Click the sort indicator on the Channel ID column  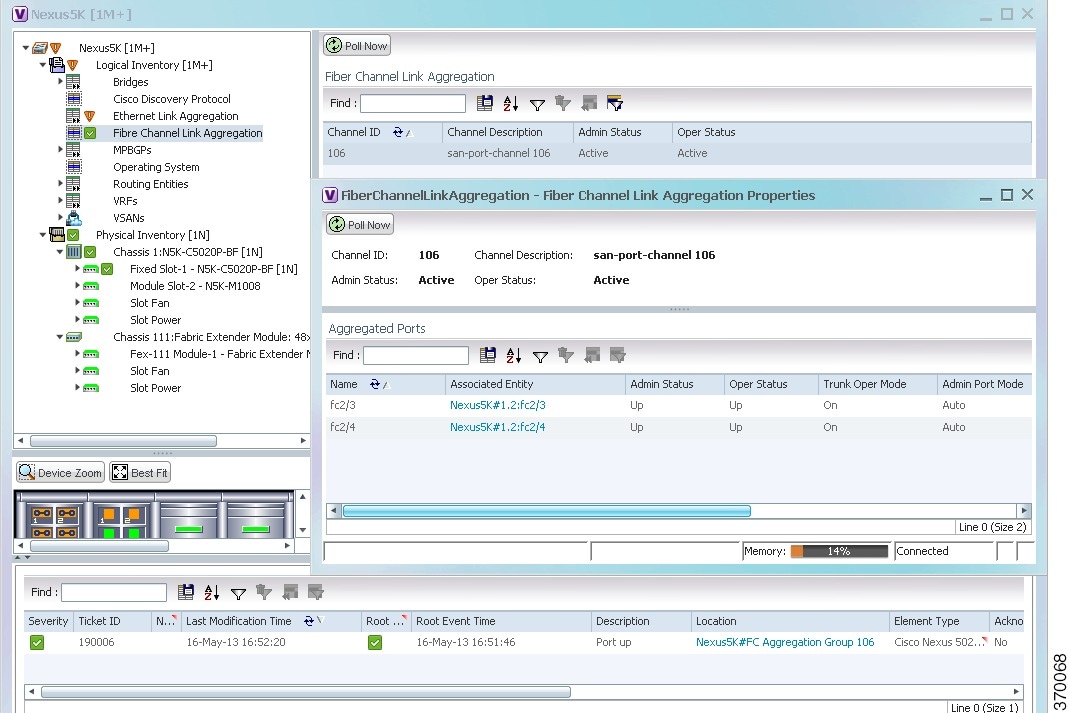tap(403, 132)
